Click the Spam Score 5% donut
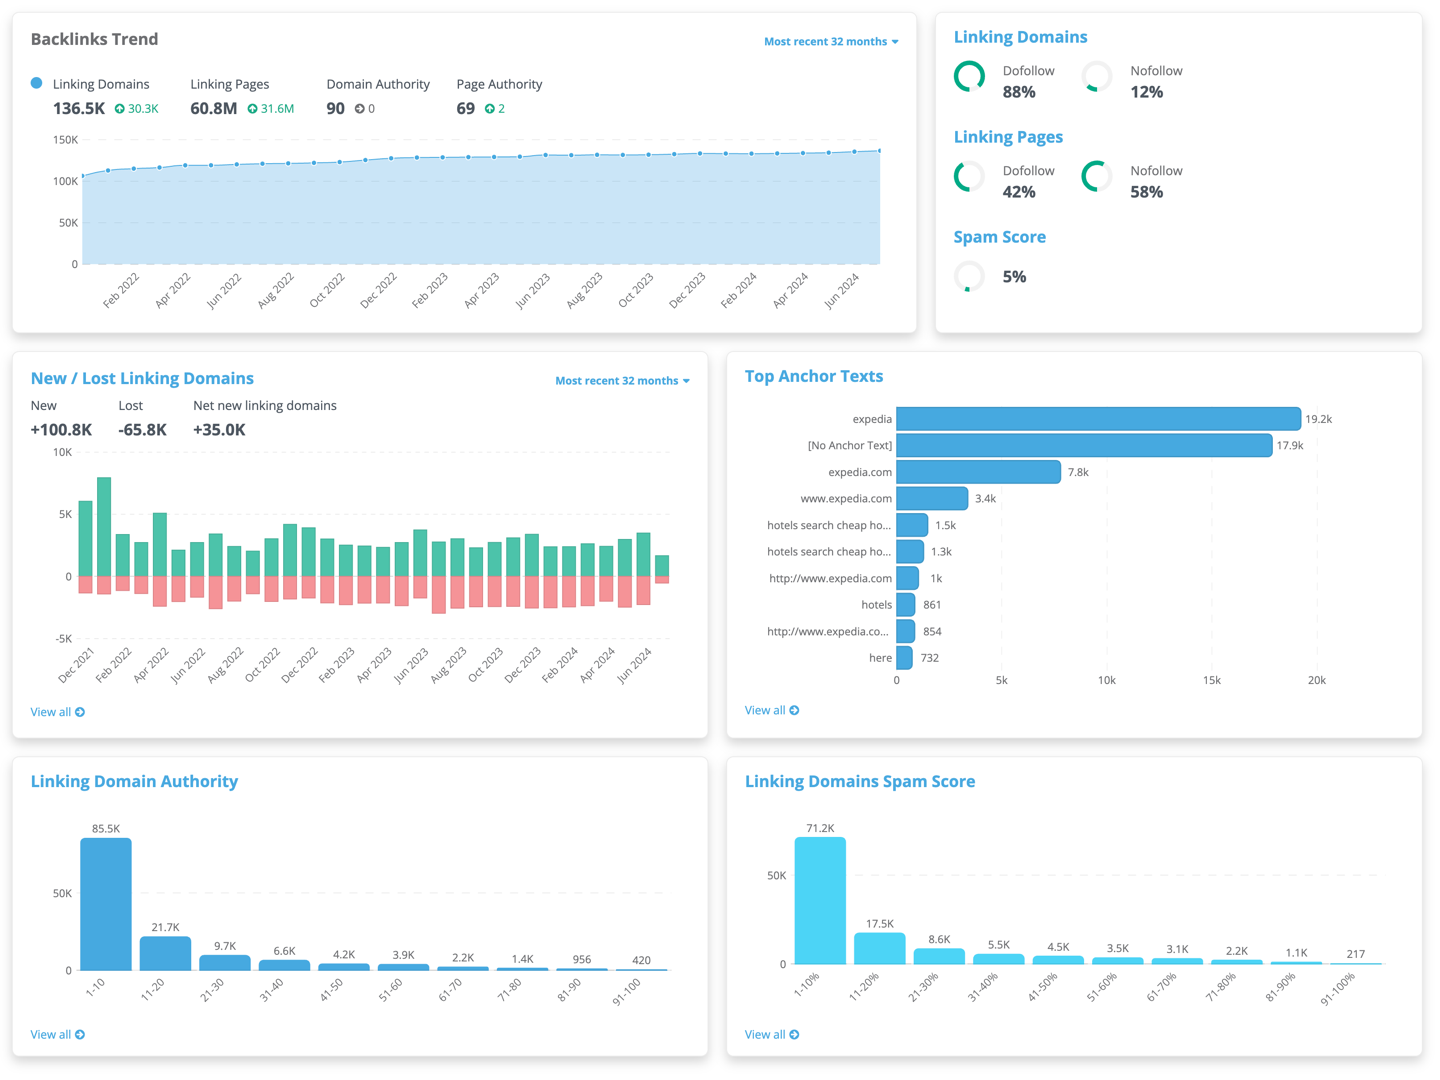The width and height of the screenshot is (1440, 1080). tap(969, 276)
